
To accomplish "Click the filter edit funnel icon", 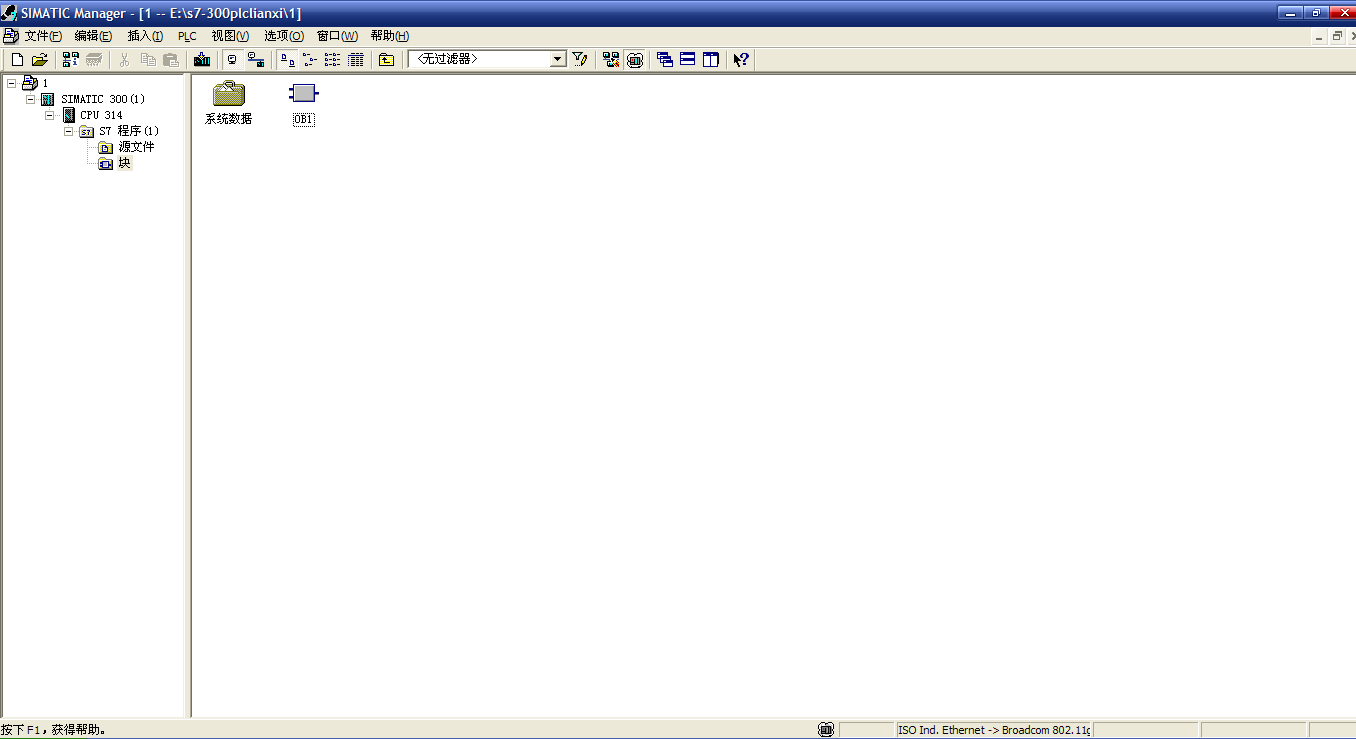I will coord(580,60).
